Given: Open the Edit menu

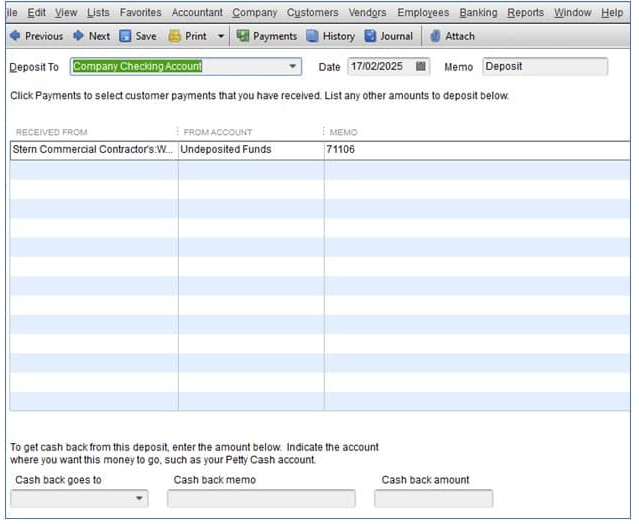Looking at the screenshot, I should click(36, 13).
